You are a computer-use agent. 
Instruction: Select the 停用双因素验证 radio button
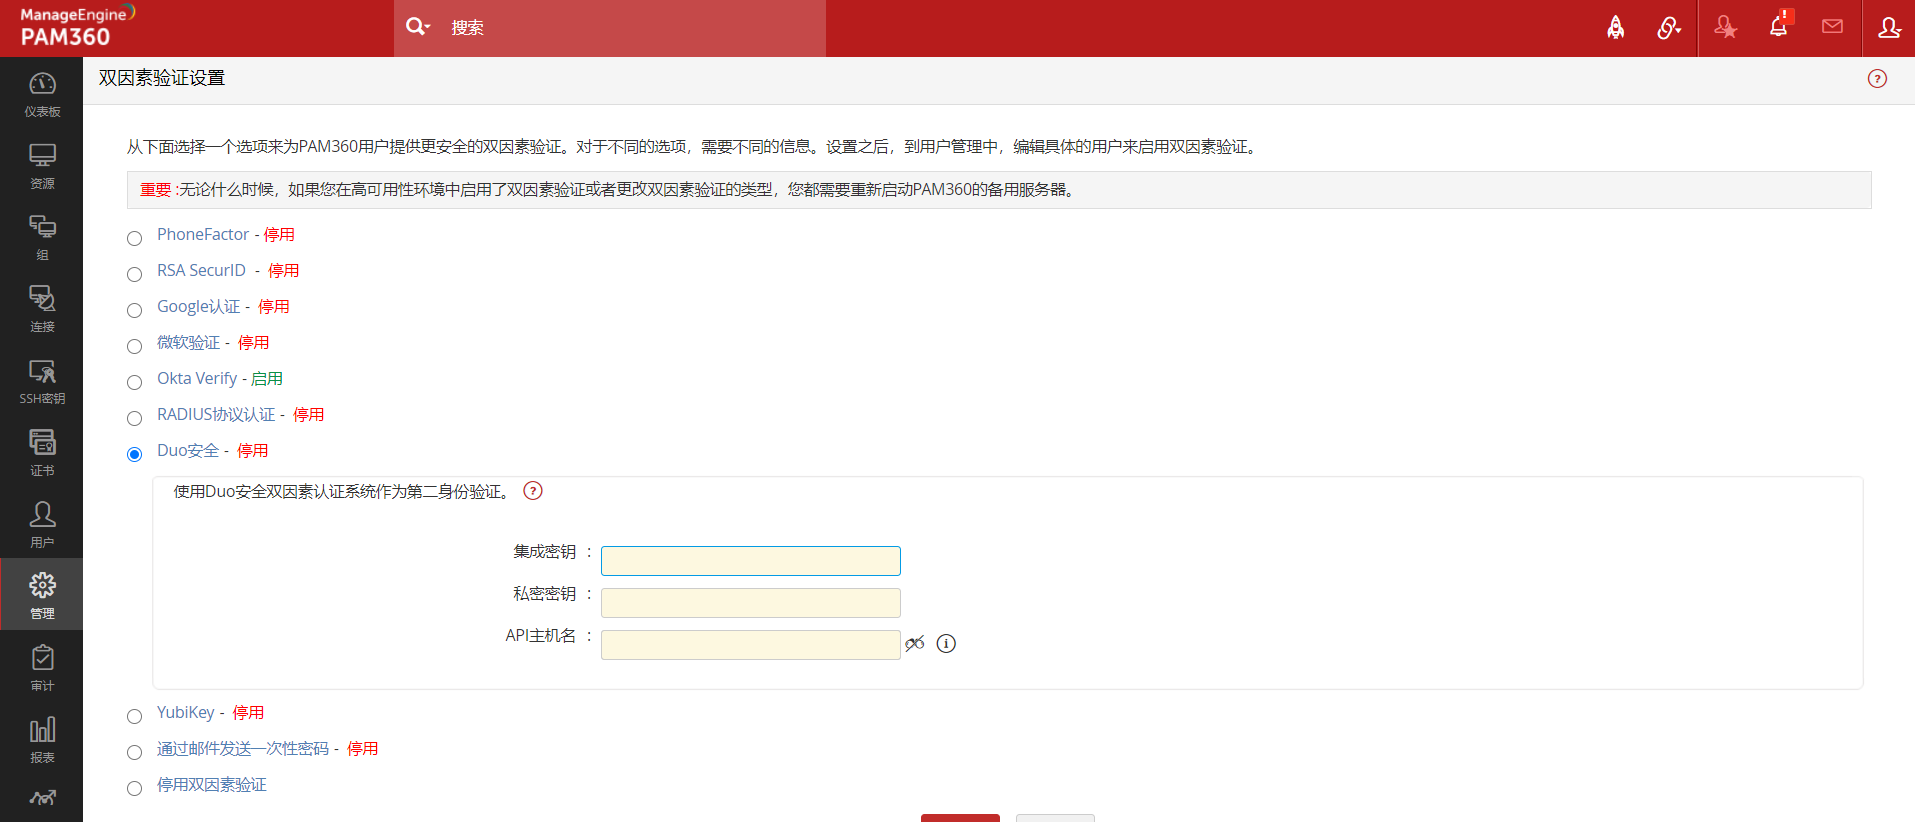[135, 788]
